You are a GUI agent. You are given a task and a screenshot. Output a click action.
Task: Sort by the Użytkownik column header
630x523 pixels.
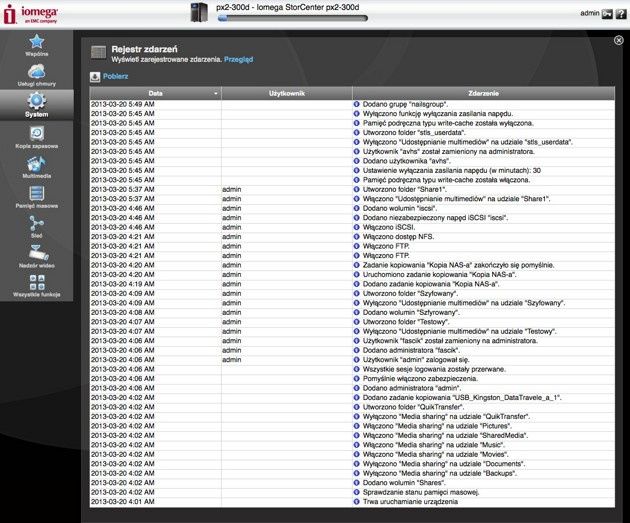click(x=286, y=94)
